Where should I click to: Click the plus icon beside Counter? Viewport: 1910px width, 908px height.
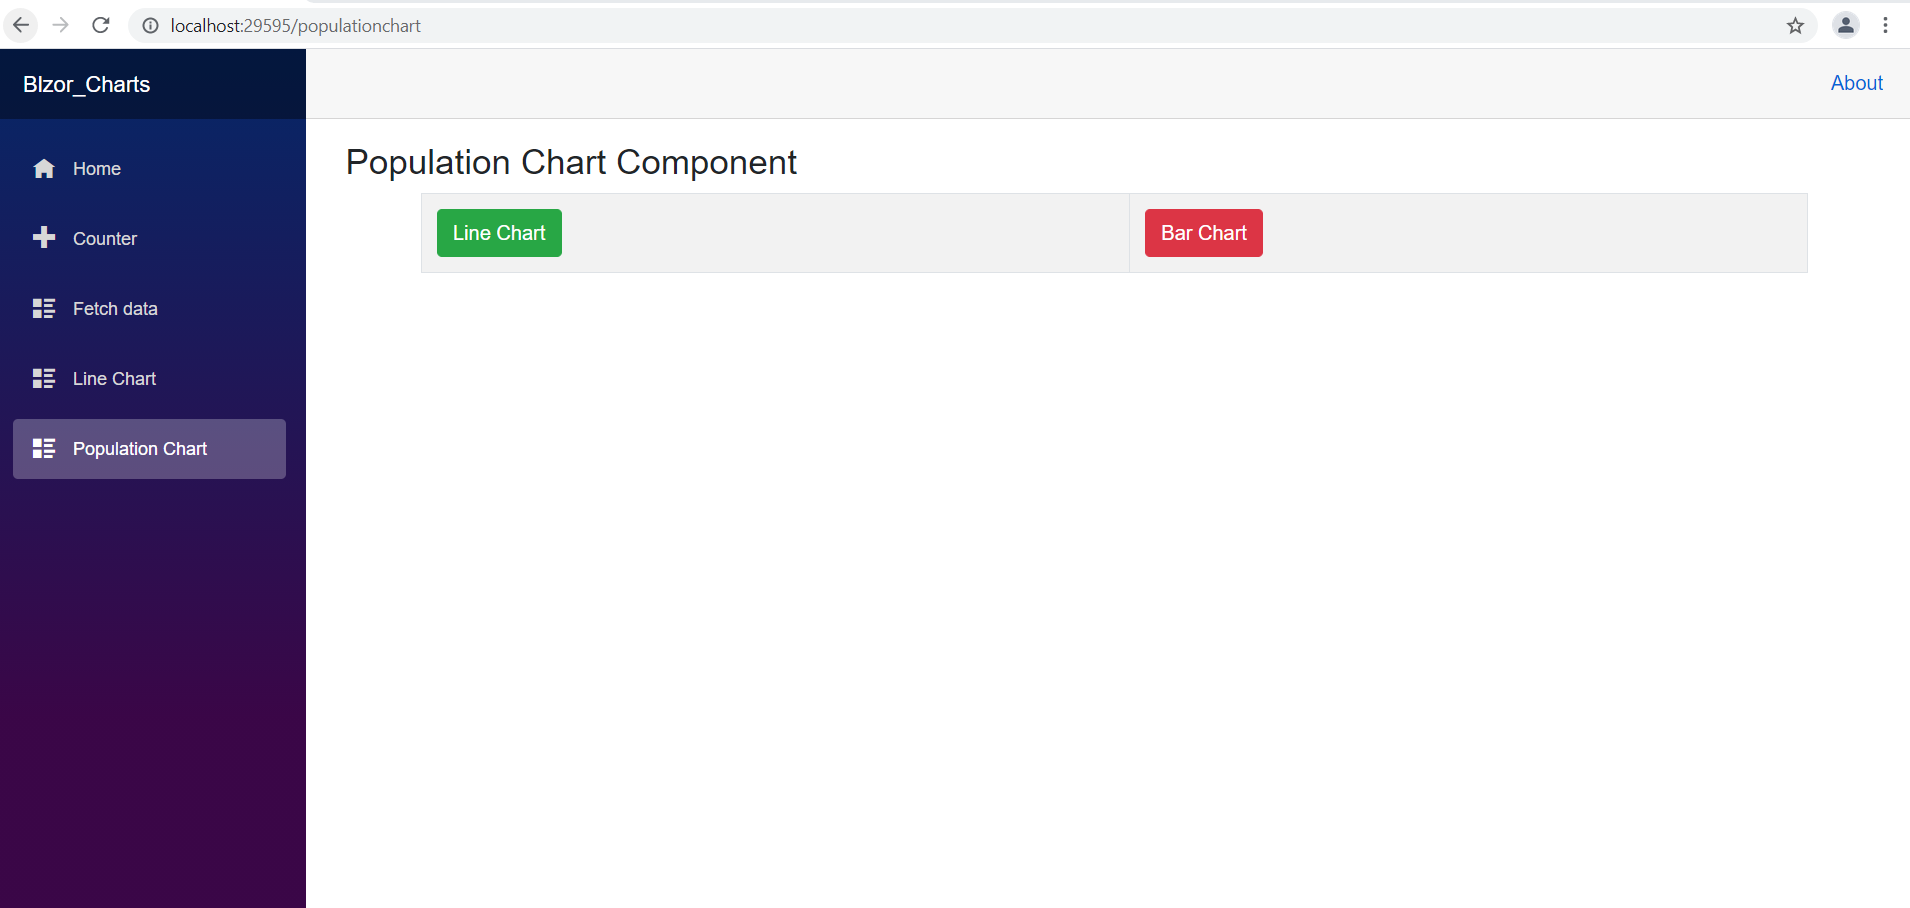44,238
